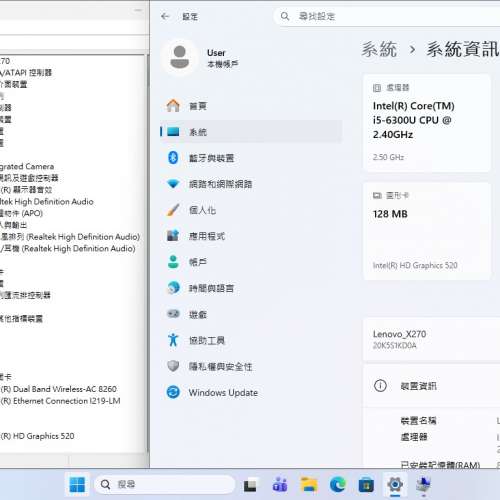Click the taskbar search box
500x500 pixels.
(x=165, y=484)
